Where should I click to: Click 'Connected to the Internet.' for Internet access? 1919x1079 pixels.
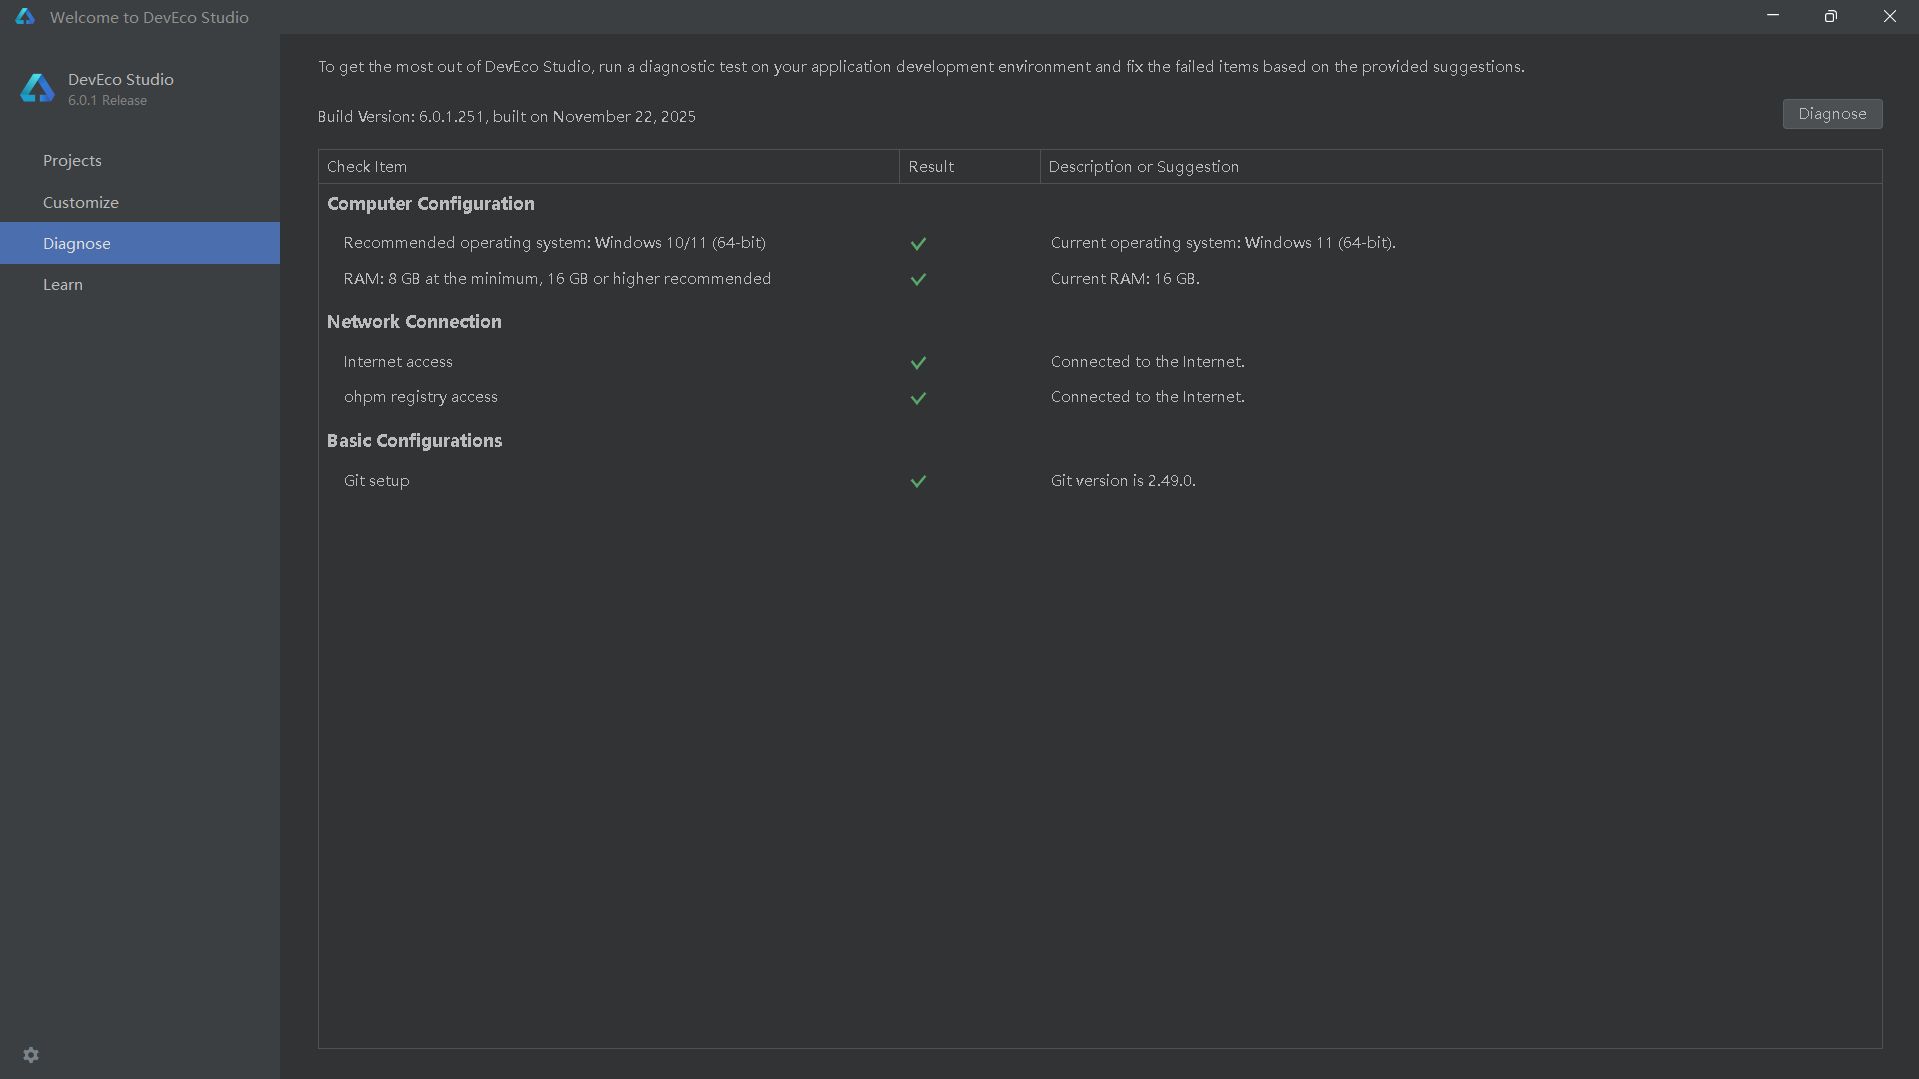1148,362
